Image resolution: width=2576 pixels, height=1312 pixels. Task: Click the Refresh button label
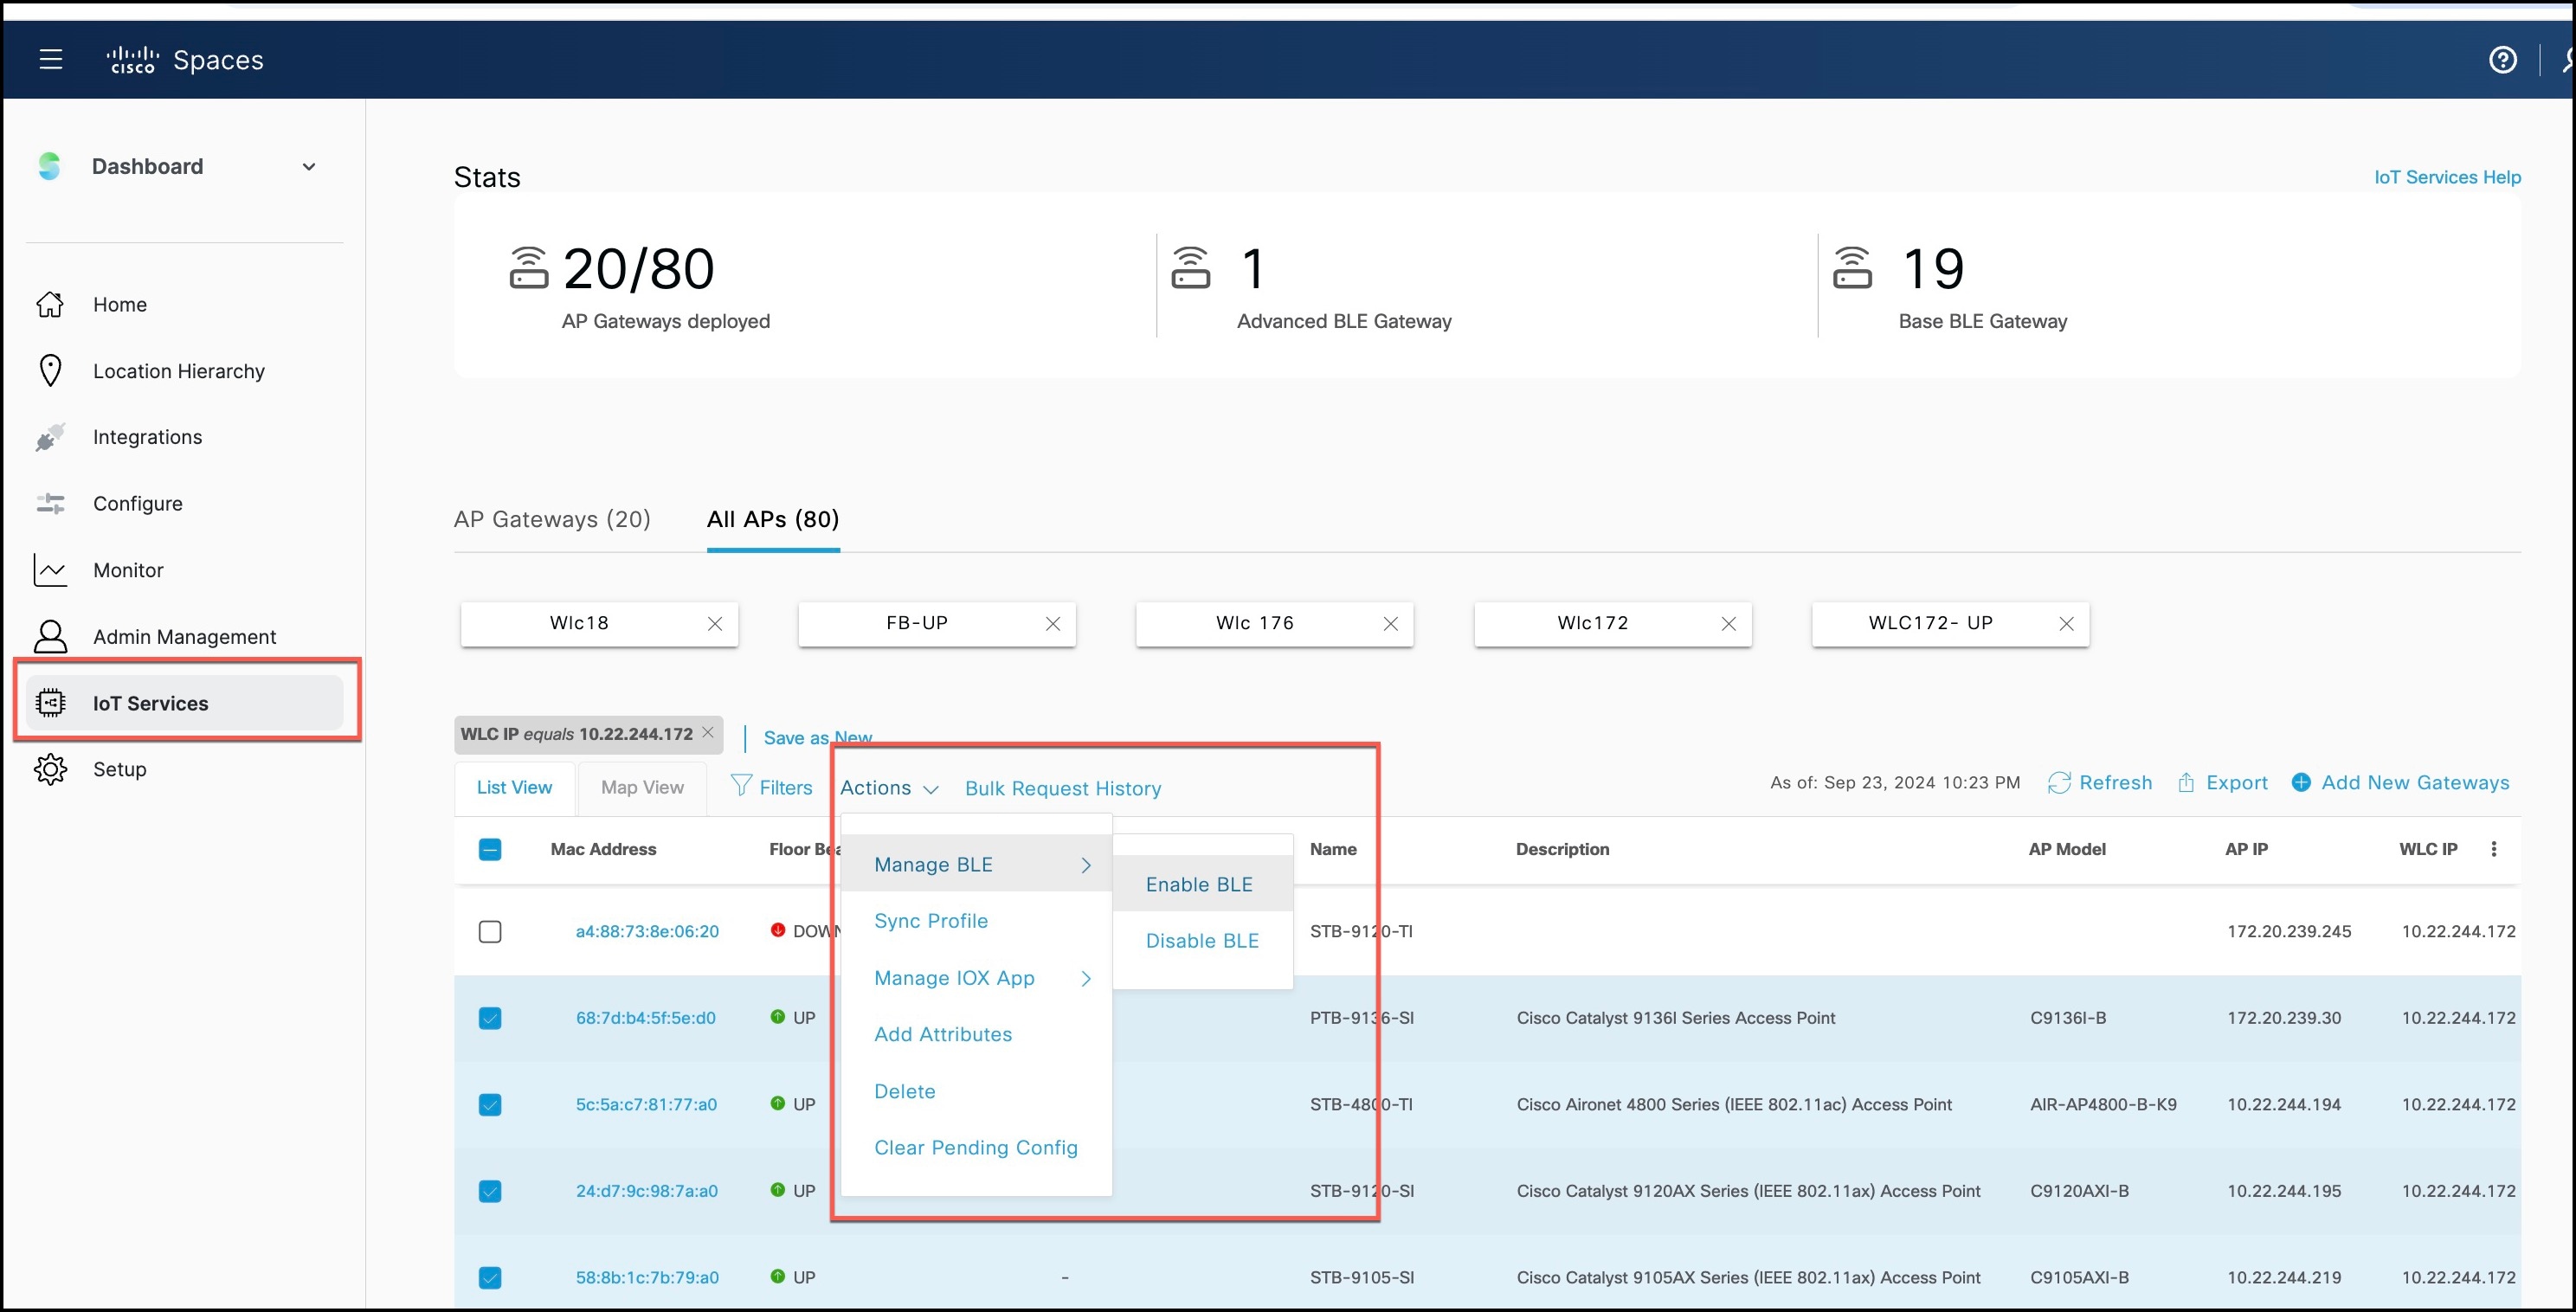click(2115, 783)
